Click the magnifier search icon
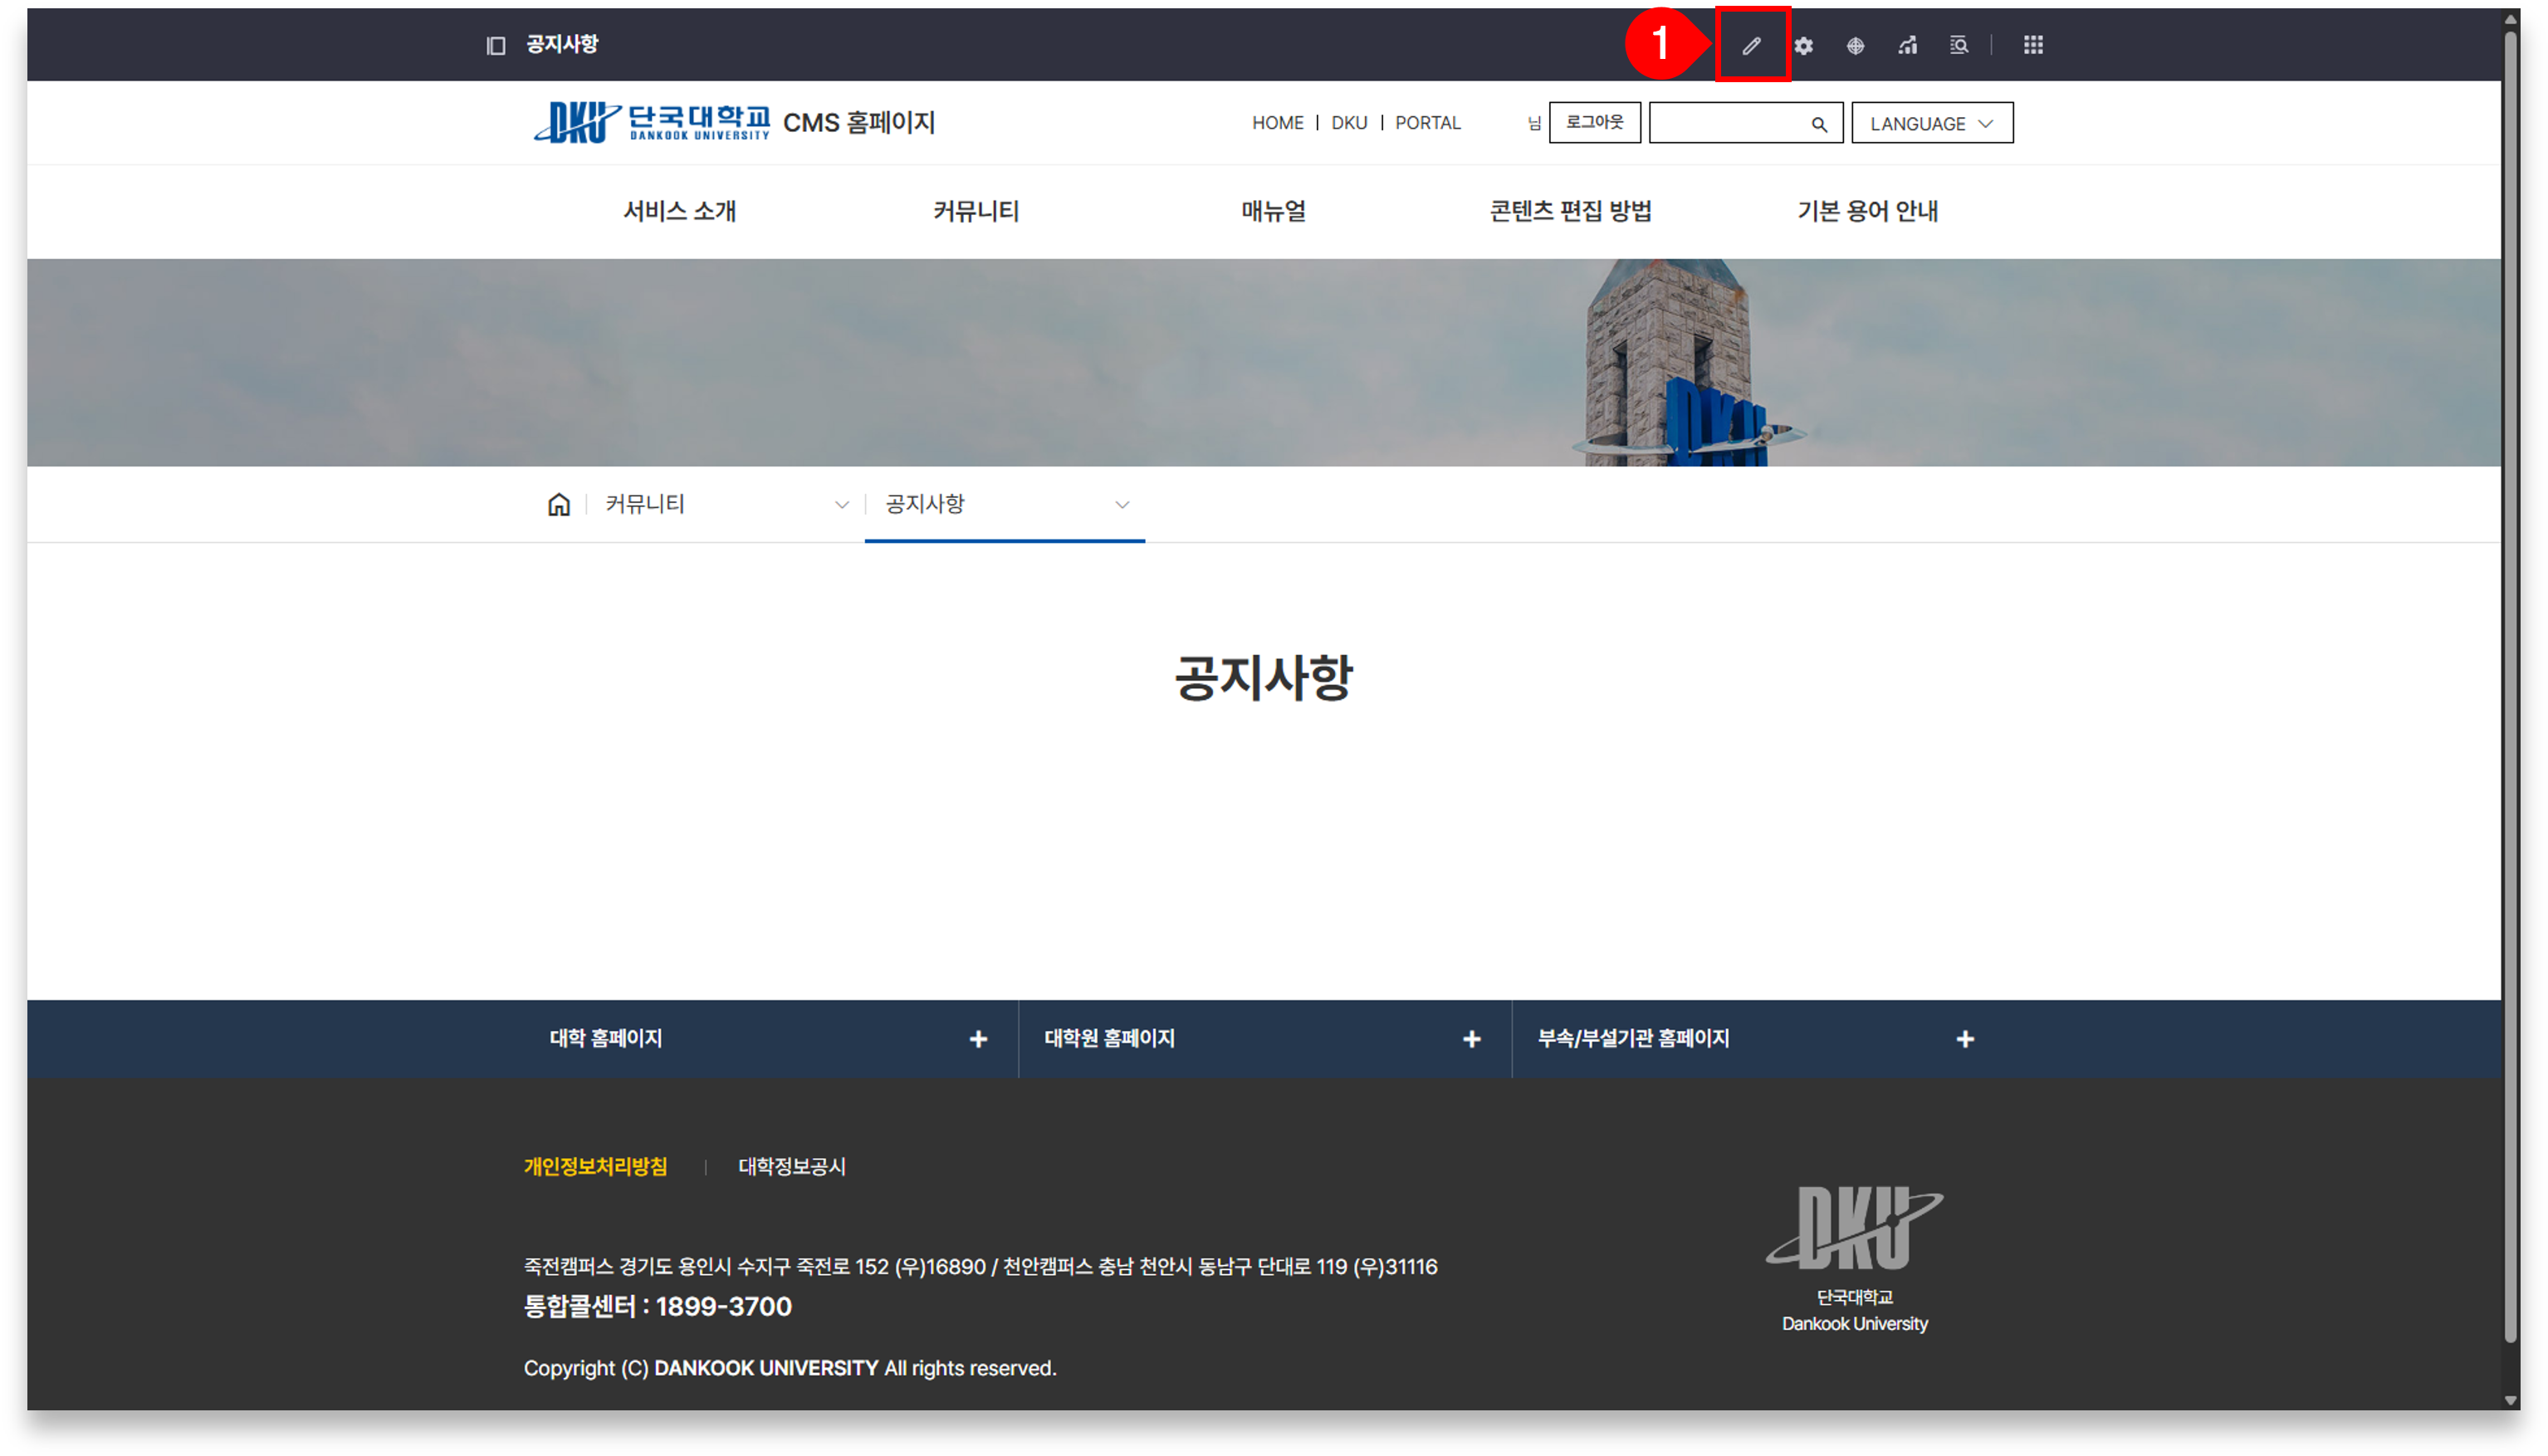The height and width of the screenshot is (1456, 2548). coord(1819,124)
